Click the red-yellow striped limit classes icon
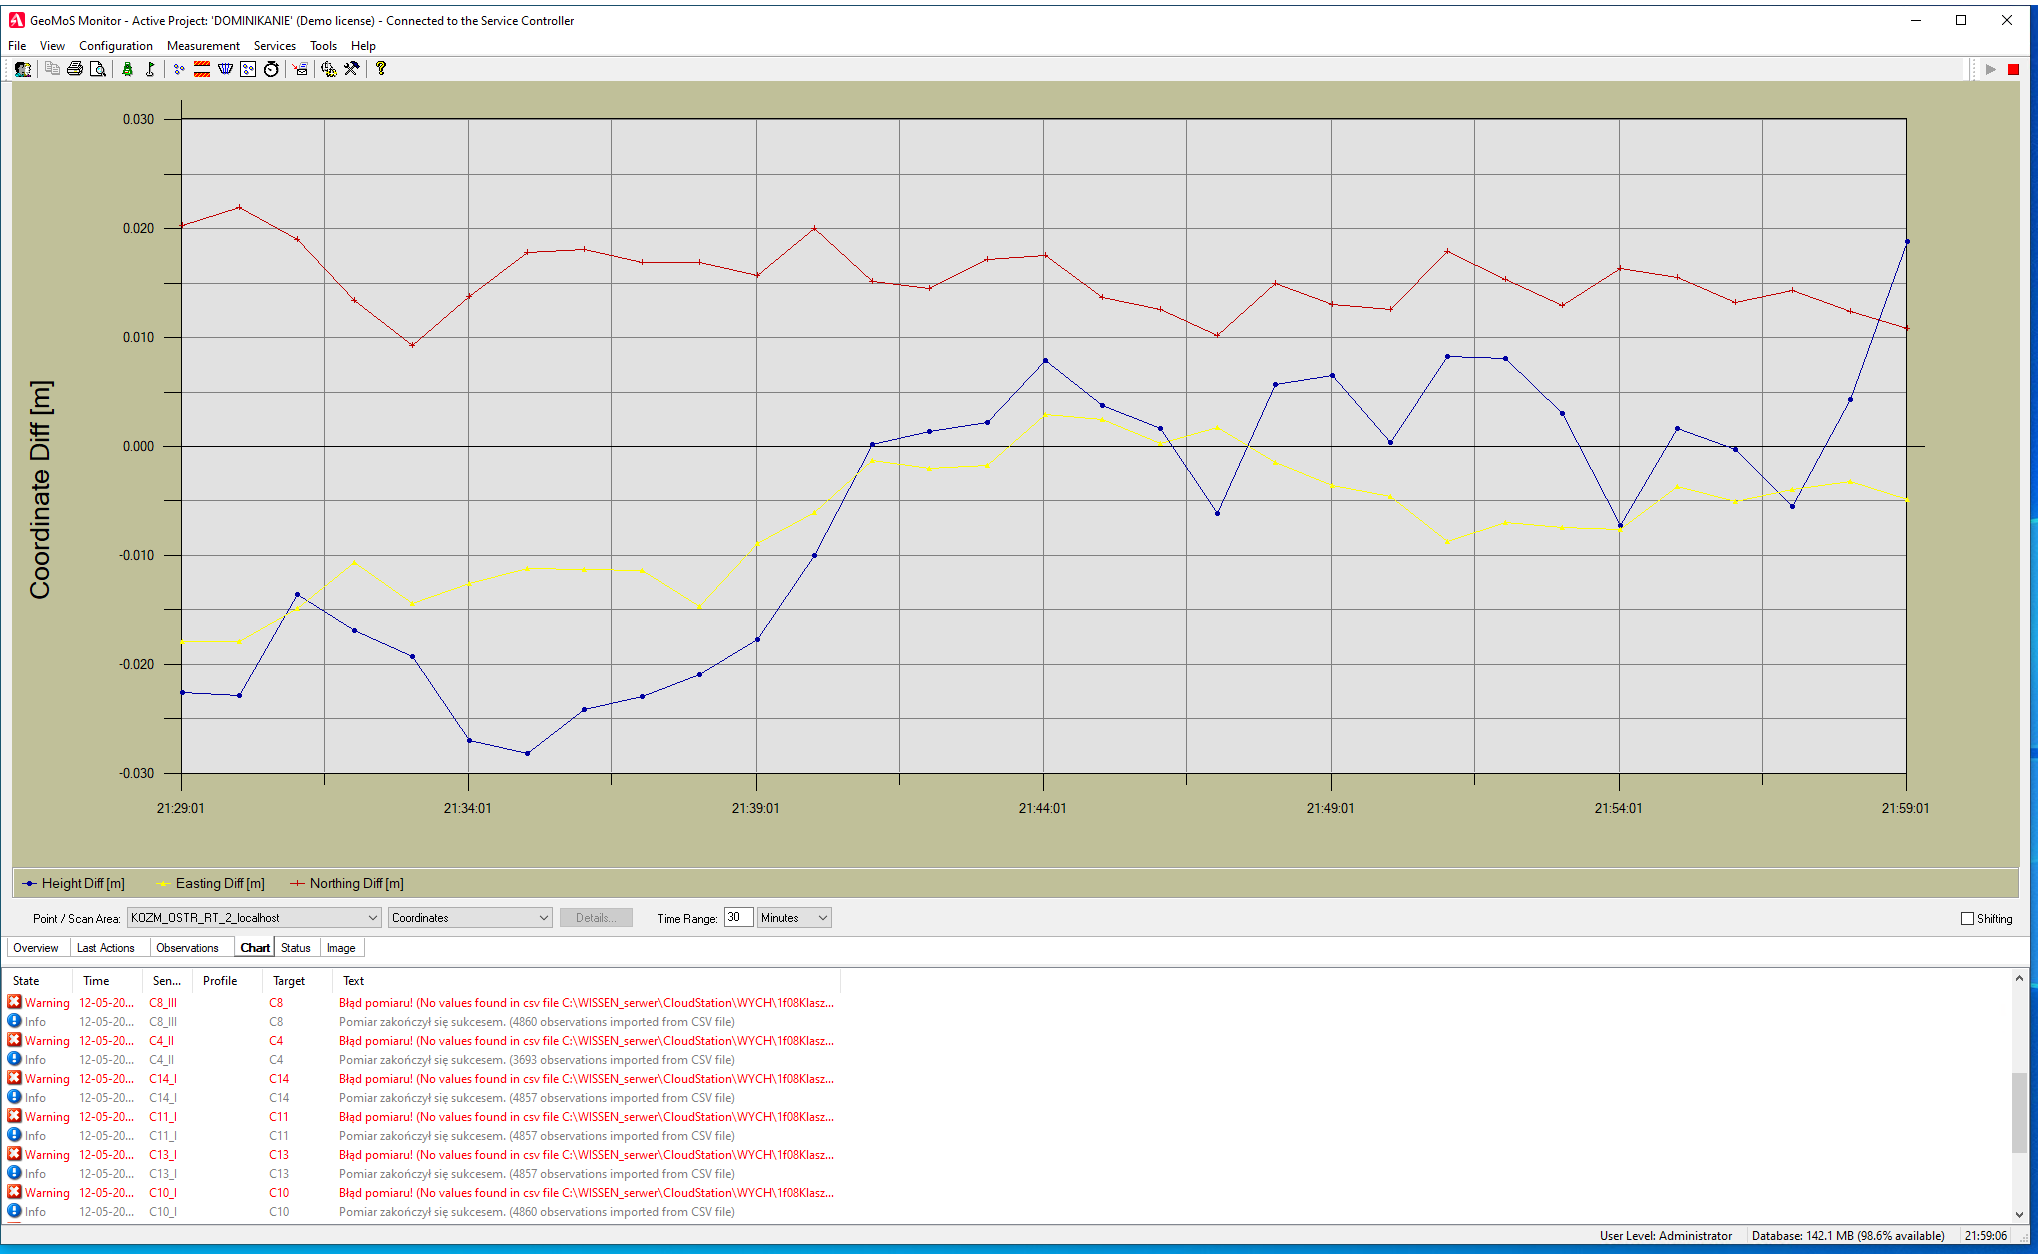Viewport: 2038px width, 1254px height. click(x=202, y=69)
